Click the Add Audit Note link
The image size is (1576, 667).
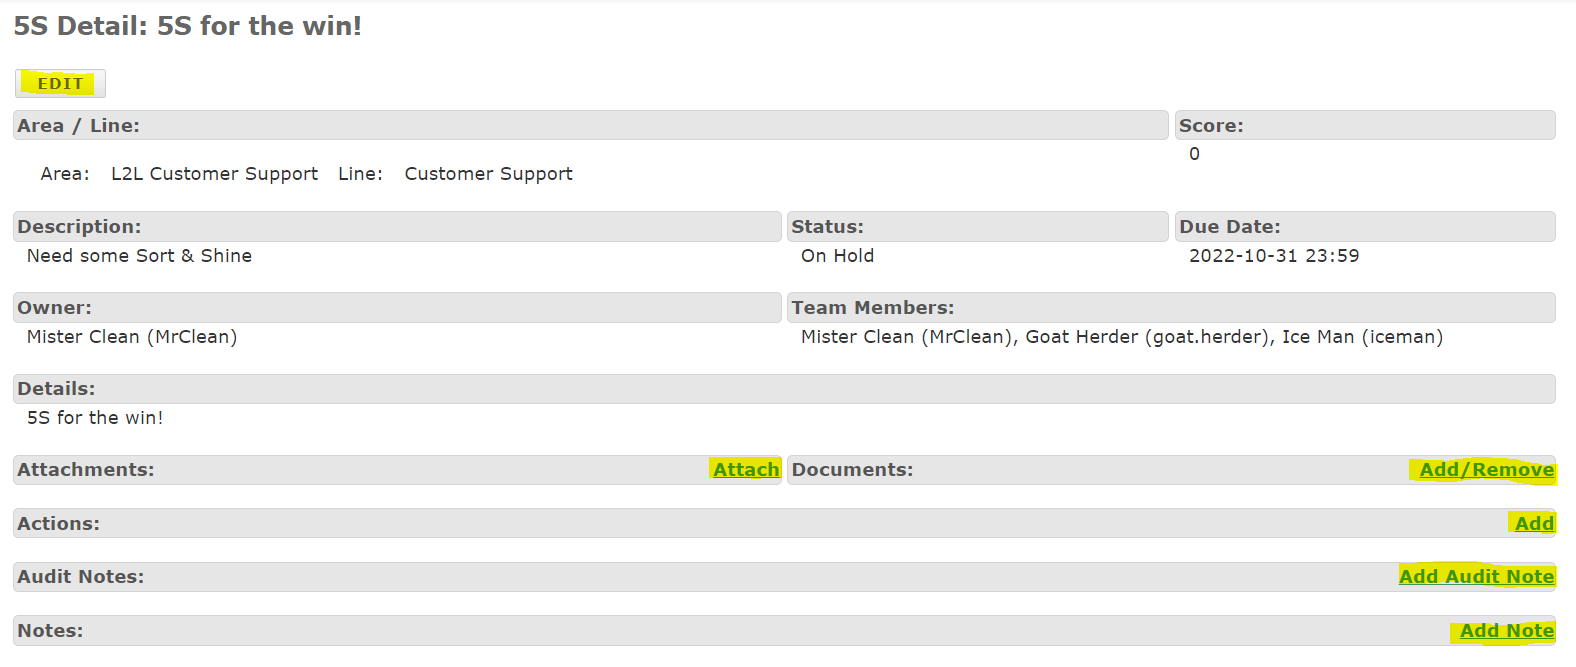click(x=1476, y=577)
